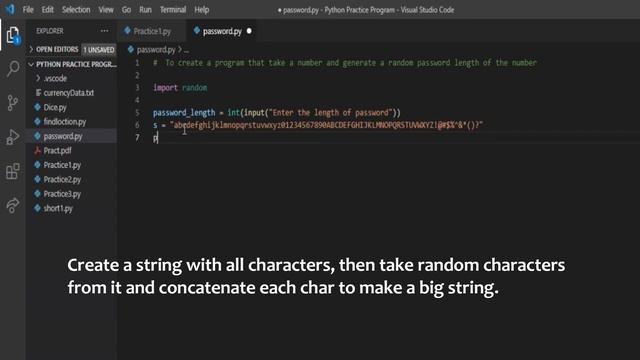Screen dimensions: 640x360
Task: Click the EXPLORER panel title
Action: tap(50, 31)
